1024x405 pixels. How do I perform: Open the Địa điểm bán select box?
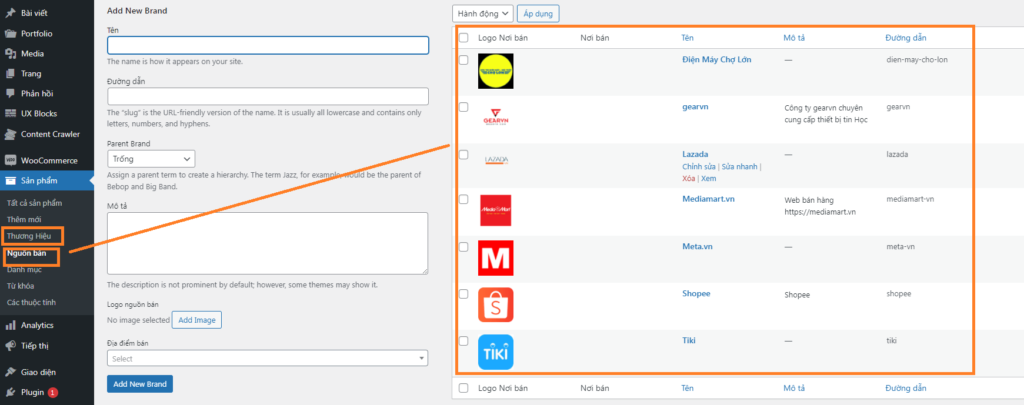click(x=268, y=358)
